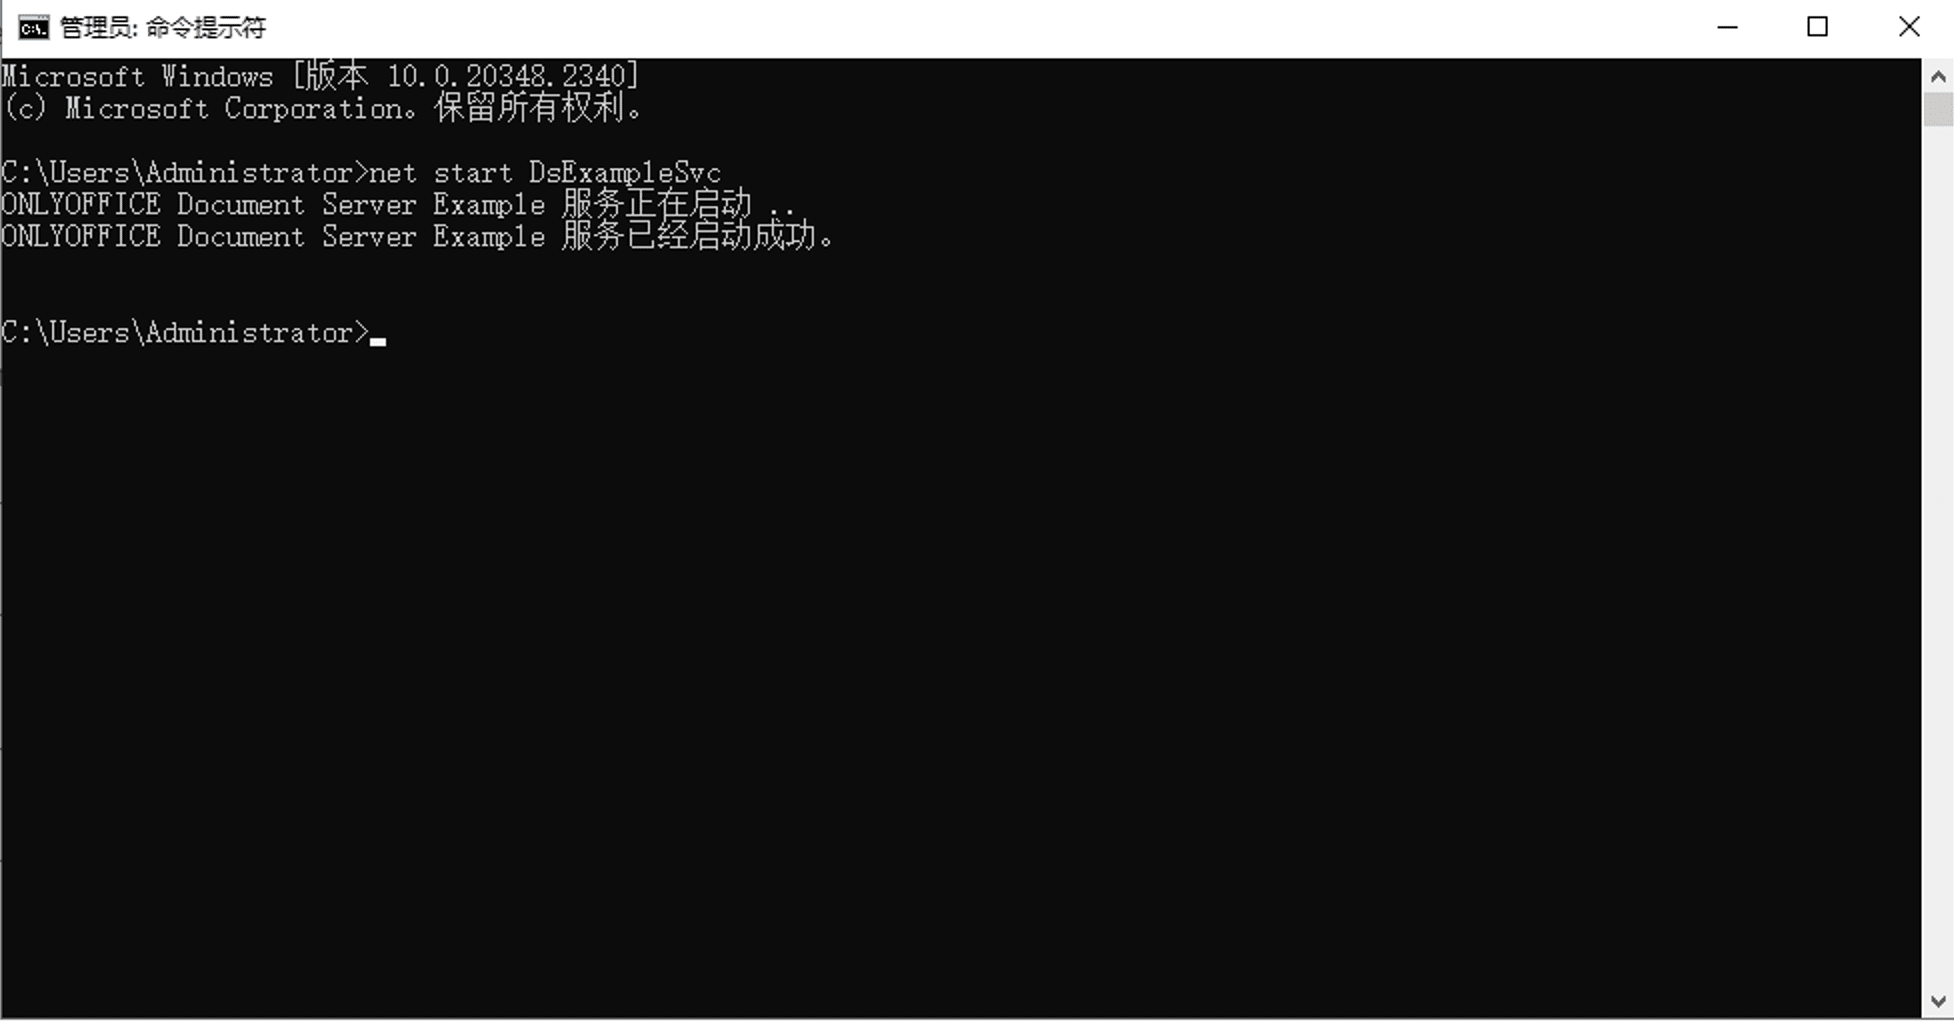Maximize the Command Prompt window

click(x=1817, y=27)
